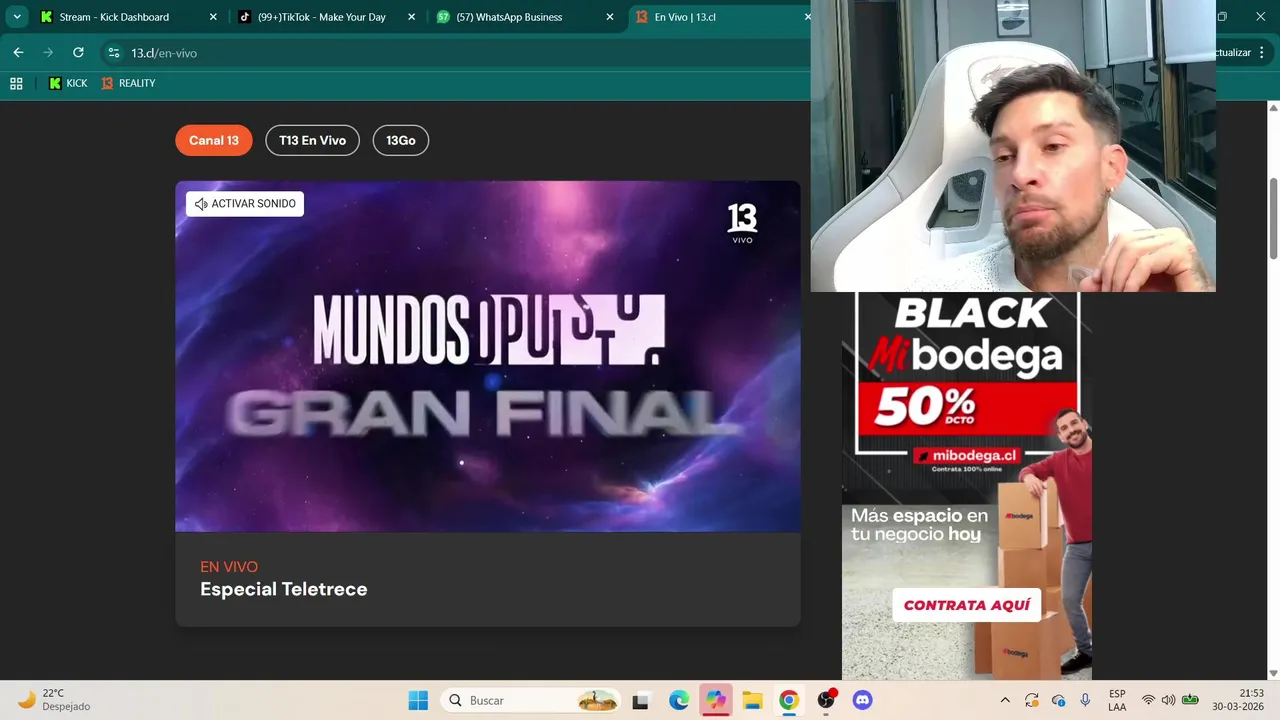Open the clock showing 21:53 30-03-2026
Viewport: 1280px width, 720px height.
(x=1238, y=700)
